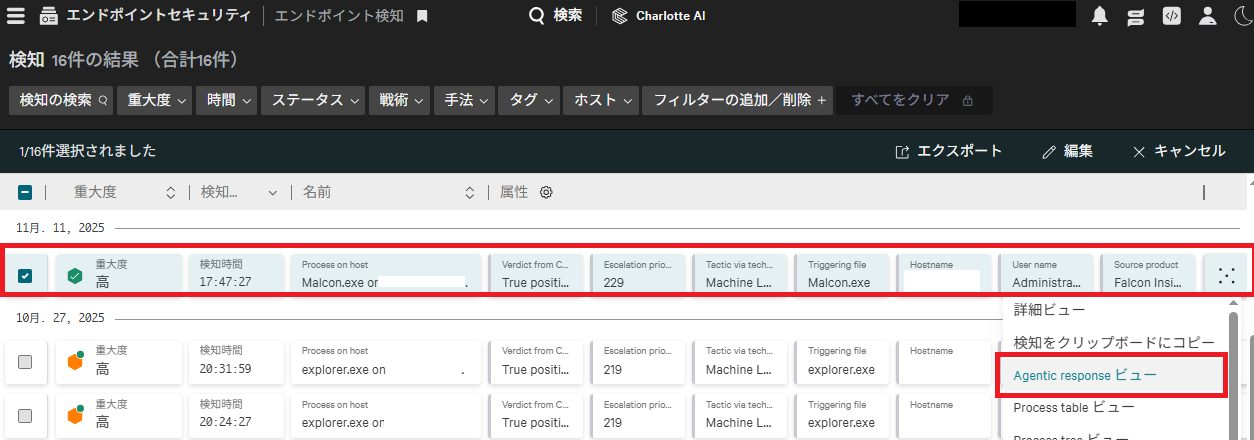1254x440 pixels.
Task: Open the hamburger navigation menu
Action: [17, 15]
